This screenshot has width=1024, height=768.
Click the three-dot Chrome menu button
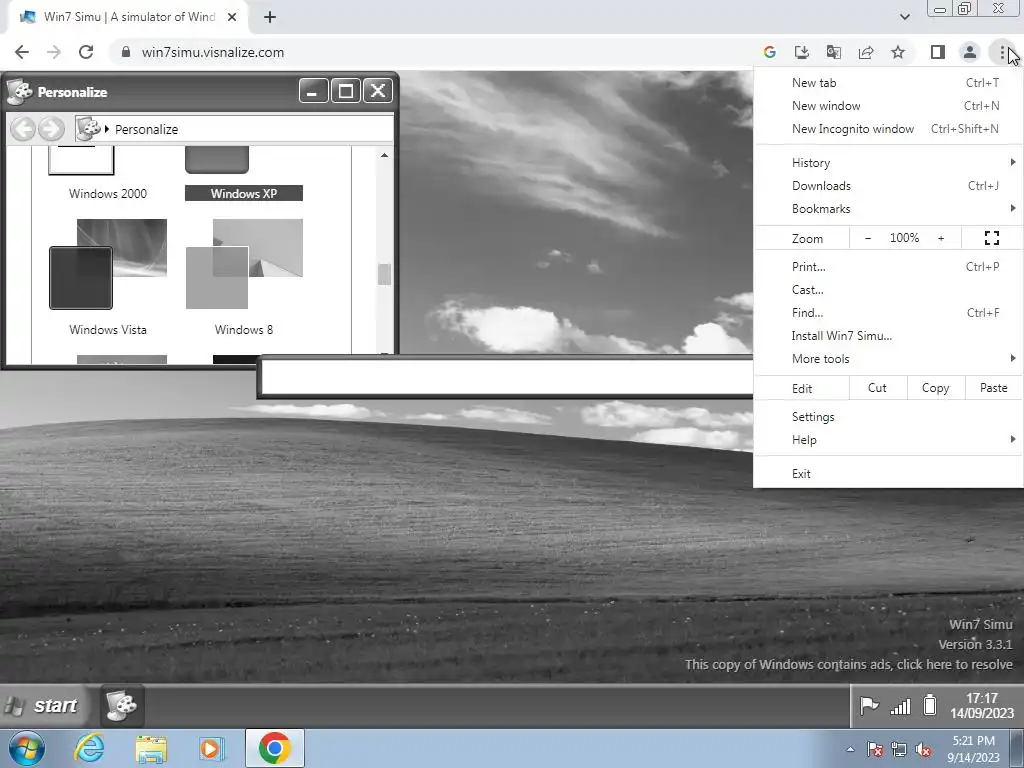(1002, 52)
